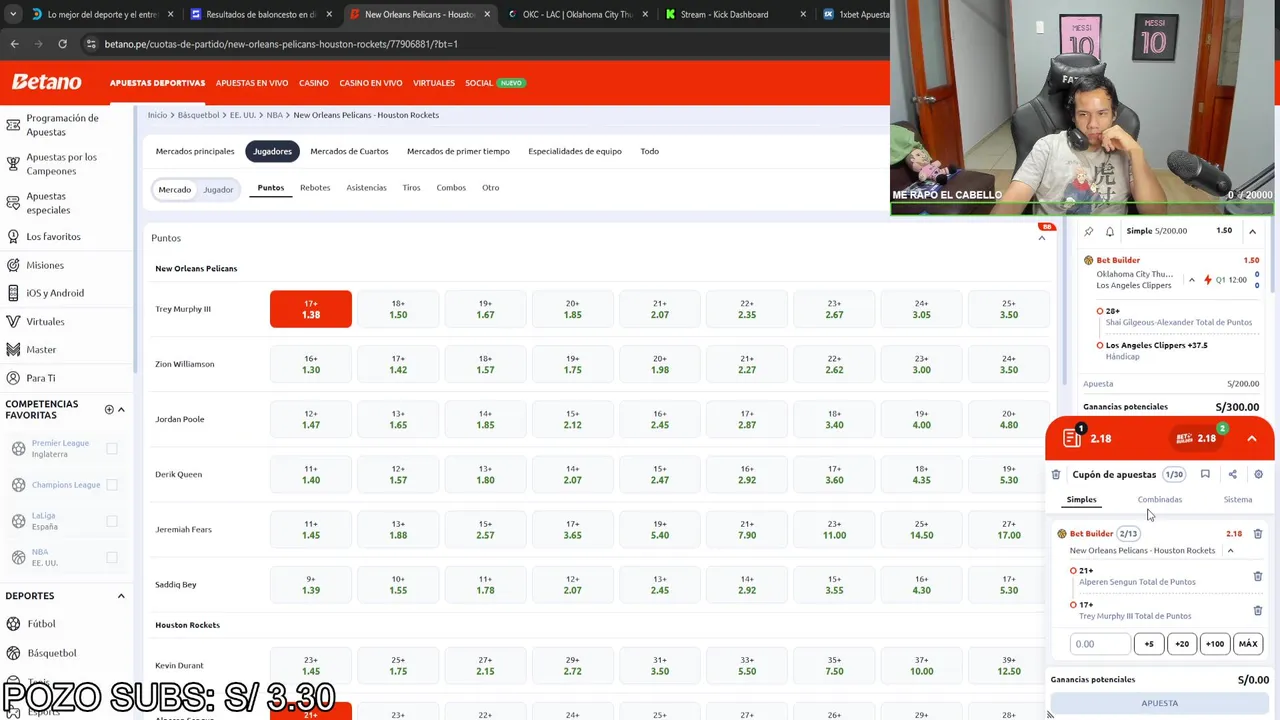Switch the view toggle to Mercado
Image resolution: width=1280 pixels, height=720 pixels.
174,189
